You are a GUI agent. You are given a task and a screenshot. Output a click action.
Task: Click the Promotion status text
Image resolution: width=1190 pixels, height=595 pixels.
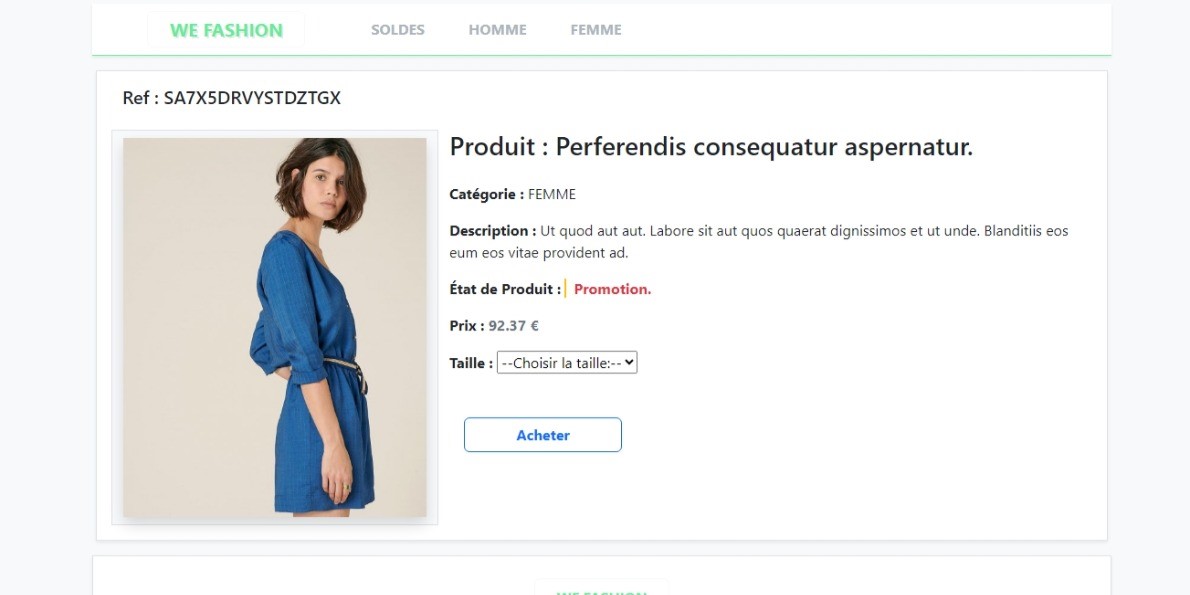pyautogui.click(x=611, y=288)
